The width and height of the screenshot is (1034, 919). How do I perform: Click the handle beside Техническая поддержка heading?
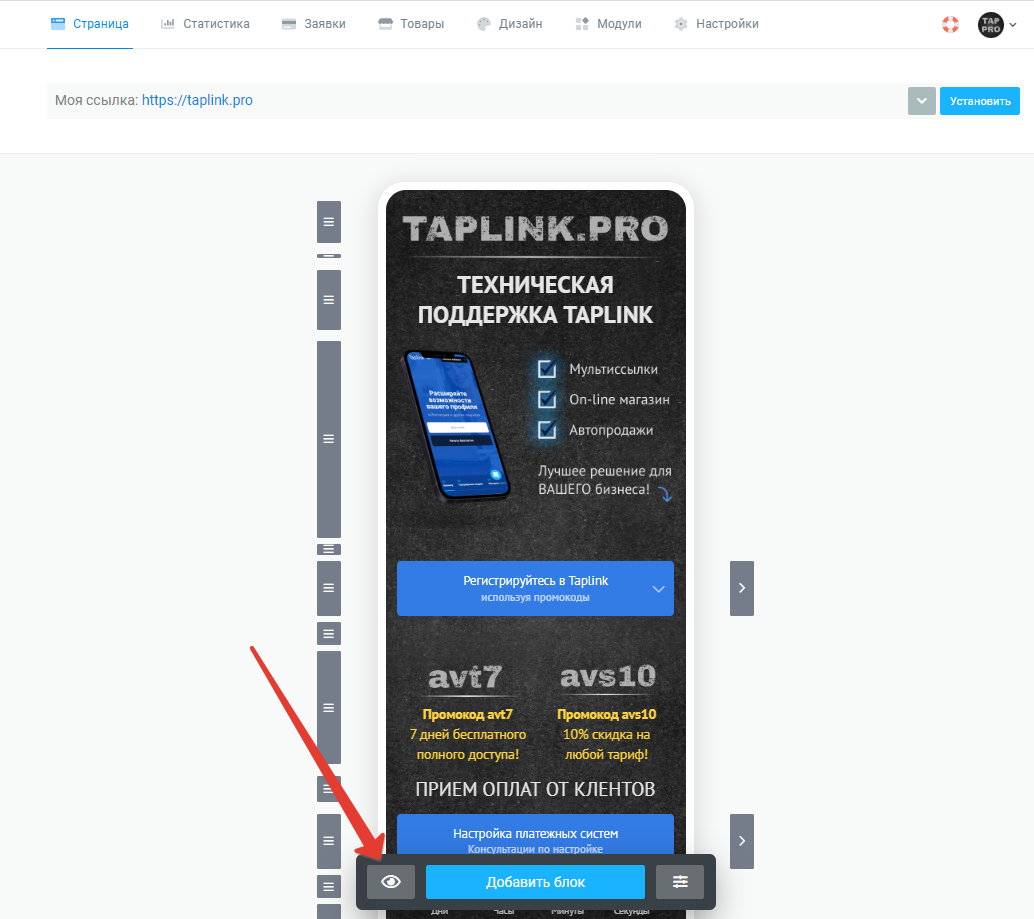coord(329,300)
